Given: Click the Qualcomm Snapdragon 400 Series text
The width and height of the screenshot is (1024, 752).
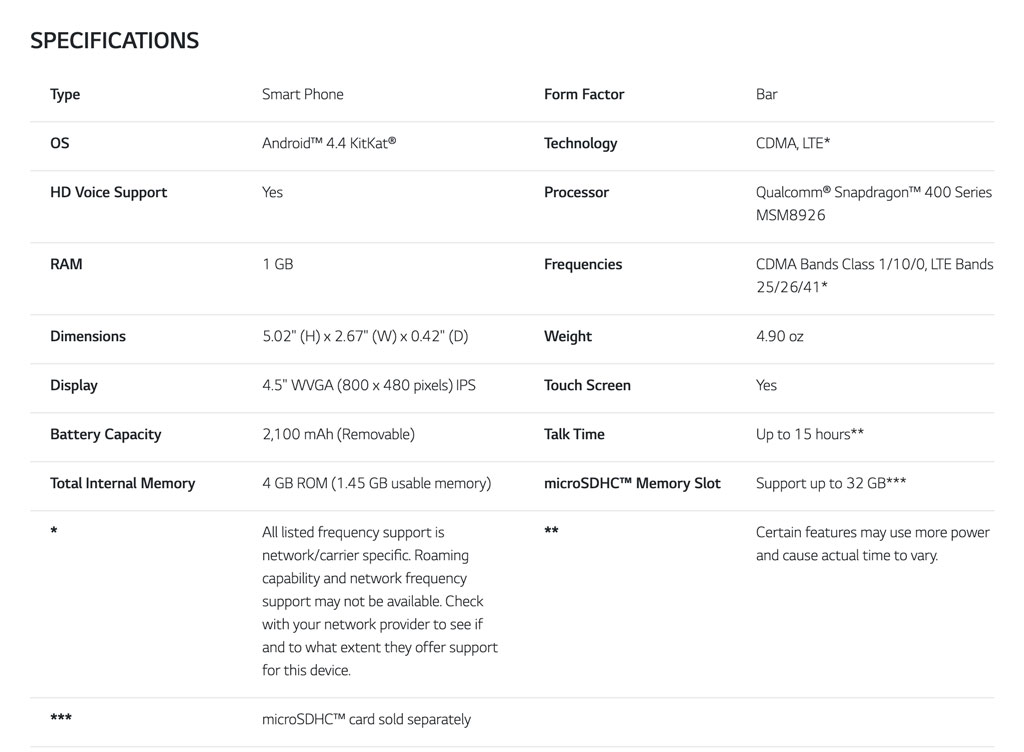Looking at the screenshot, I should point(873,193).
